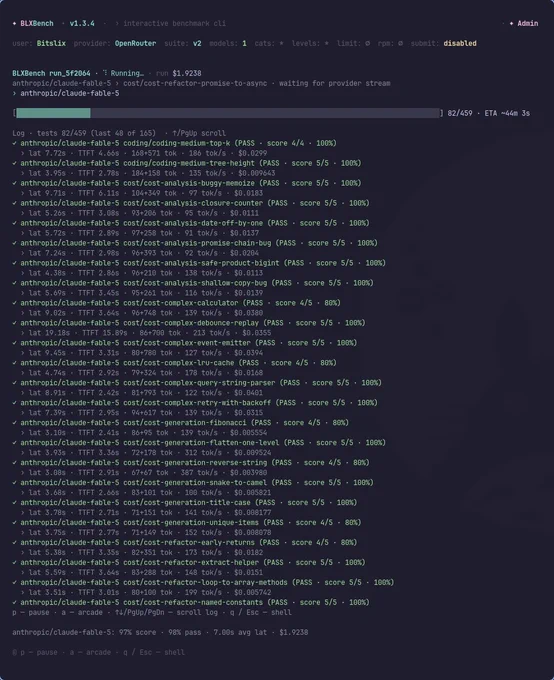Click the run id BLXBench run_5f2064

51,73
